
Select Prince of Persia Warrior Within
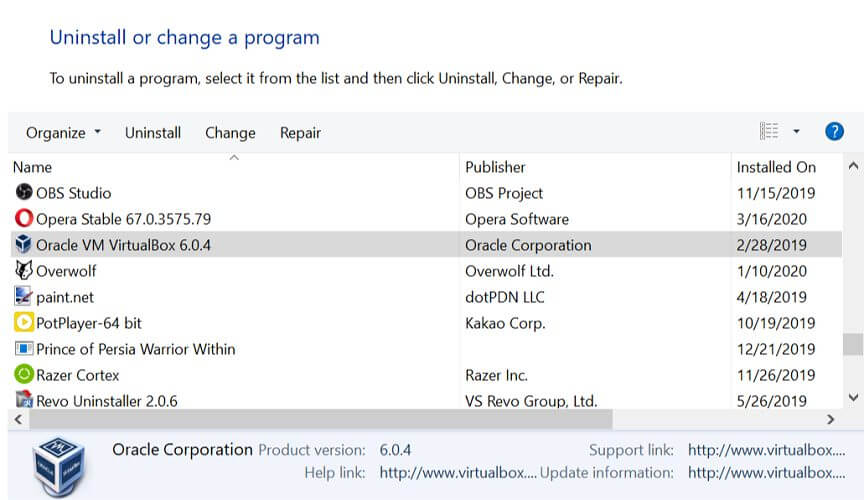click(136, 349)
